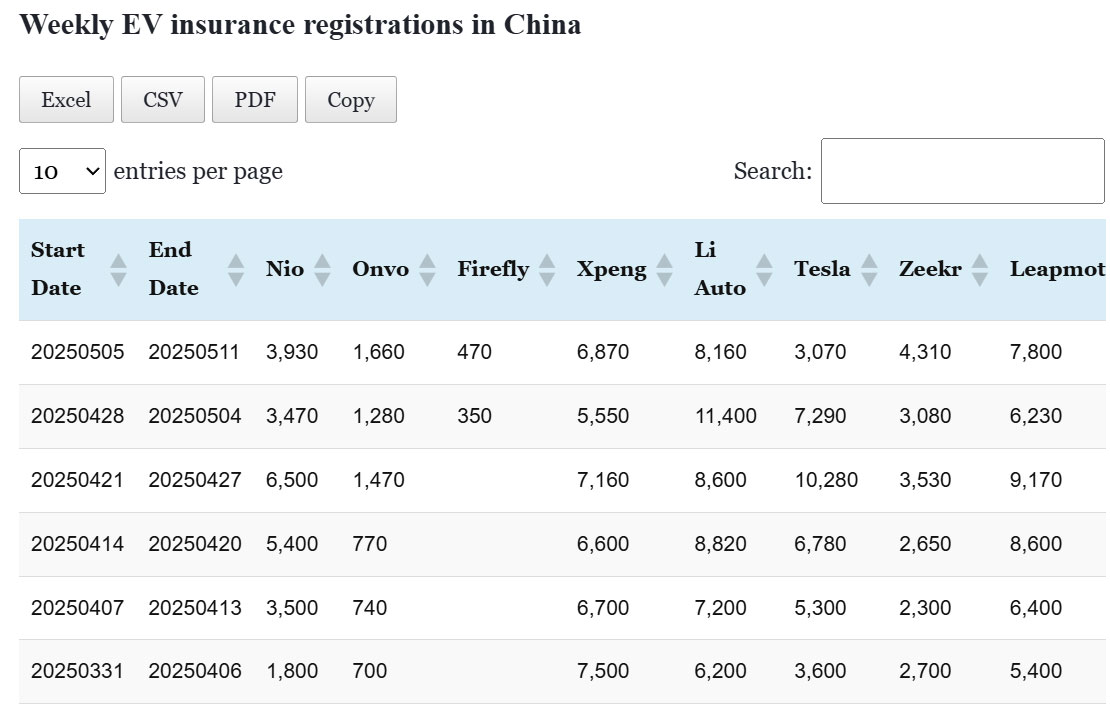Download data as CSV
Image resolution: width=1110 pixels, height=714 pixels.
pyautogui.click(x=162, y=100)
